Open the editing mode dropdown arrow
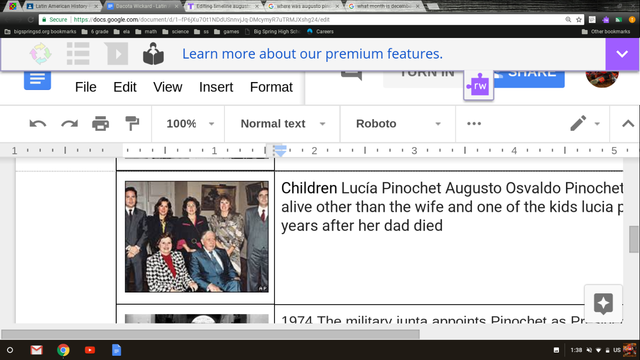 (x=597, y=124)
